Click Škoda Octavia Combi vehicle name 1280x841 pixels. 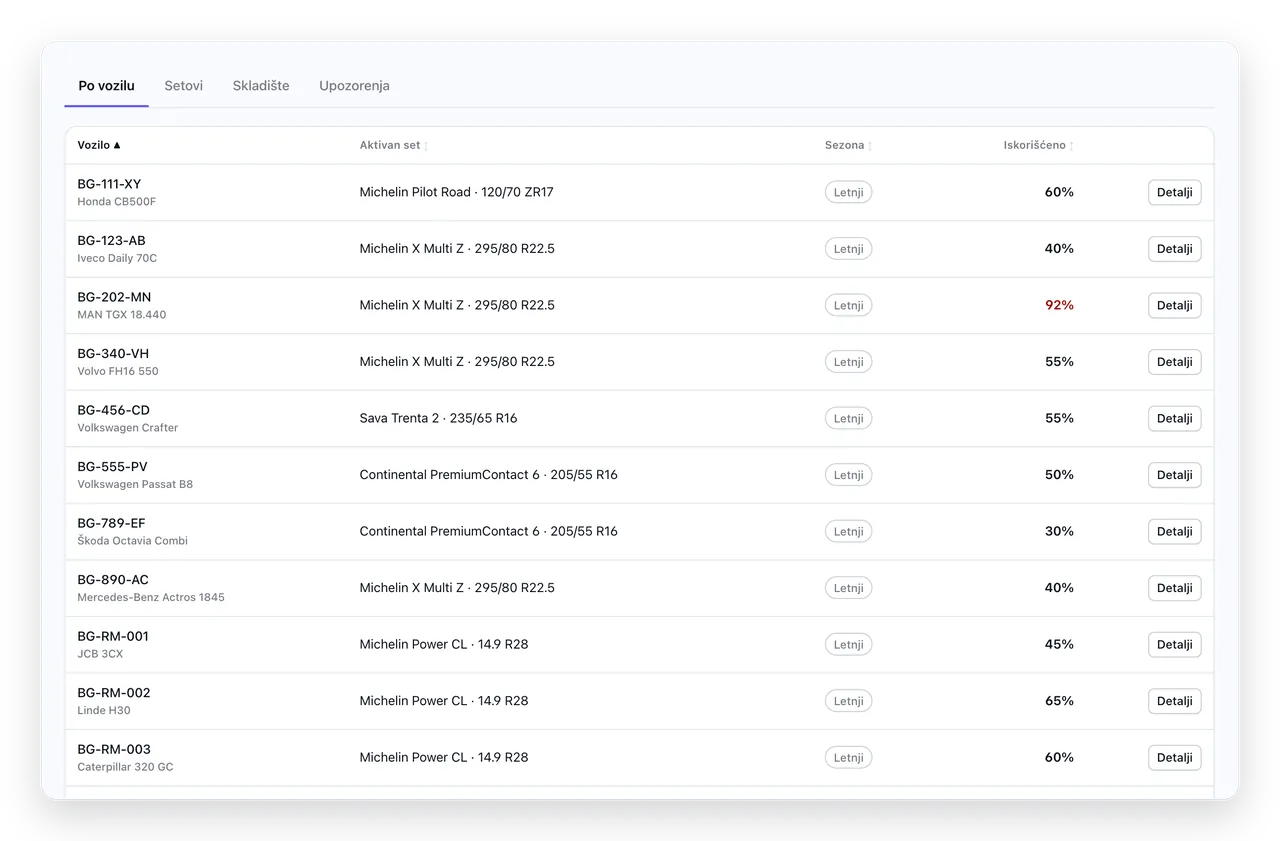point(132,541)
